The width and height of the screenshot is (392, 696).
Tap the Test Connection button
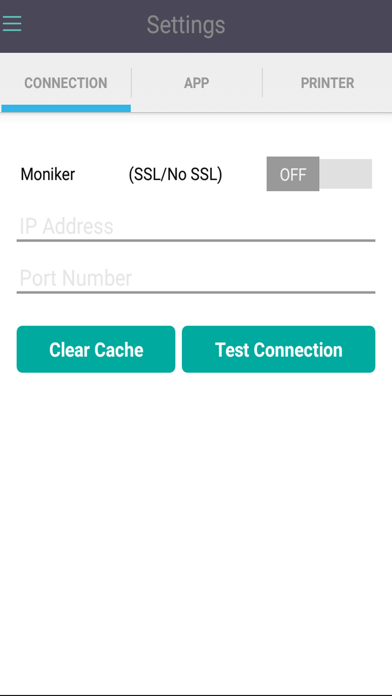pyautogui.click(x=278, y=349)
